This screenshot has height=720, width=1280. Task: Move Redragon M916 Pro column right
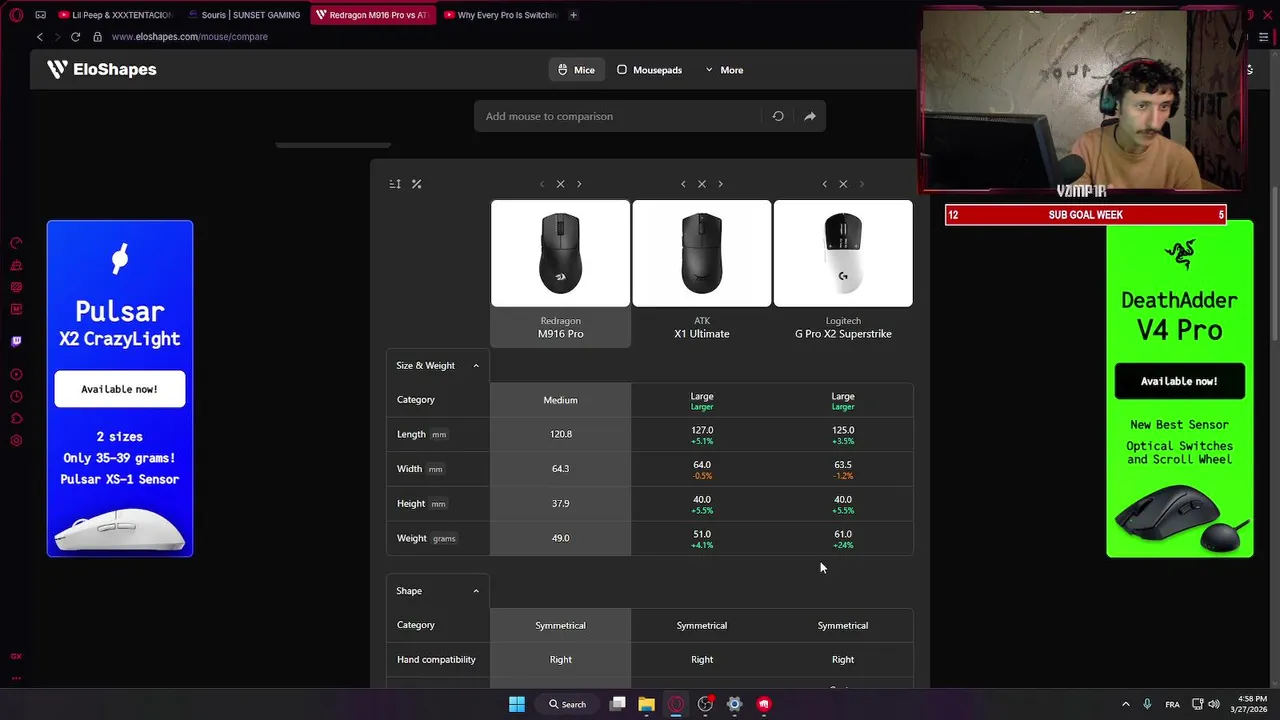pyautogui.click(x=579, y=184)
